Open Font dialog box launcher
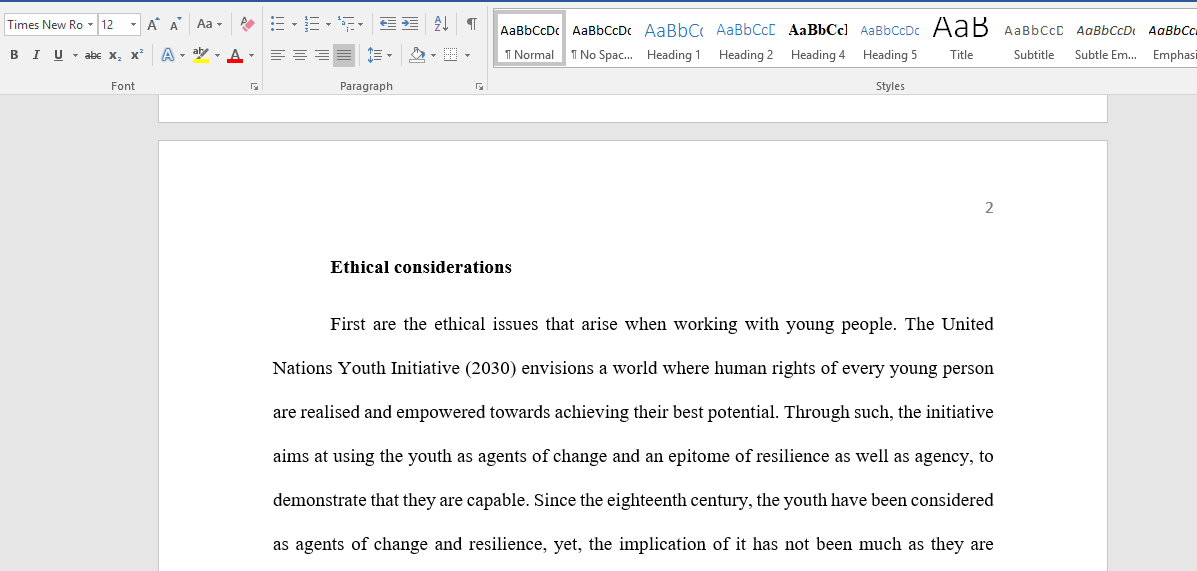Screen dimensions: 1197x571 pos(254,87)
